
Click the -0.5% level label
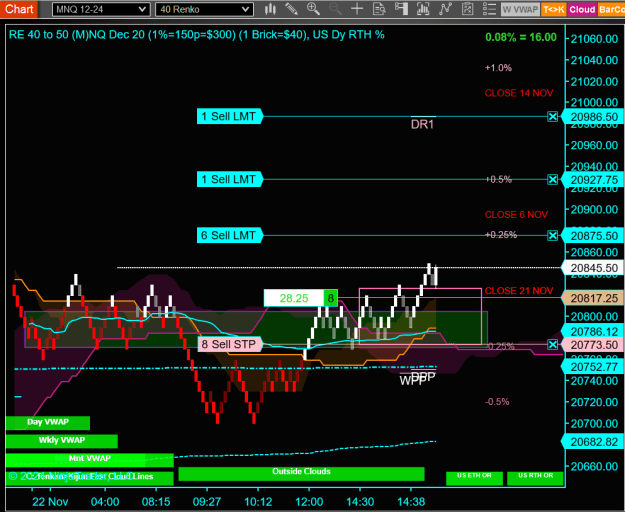[497, 402]
